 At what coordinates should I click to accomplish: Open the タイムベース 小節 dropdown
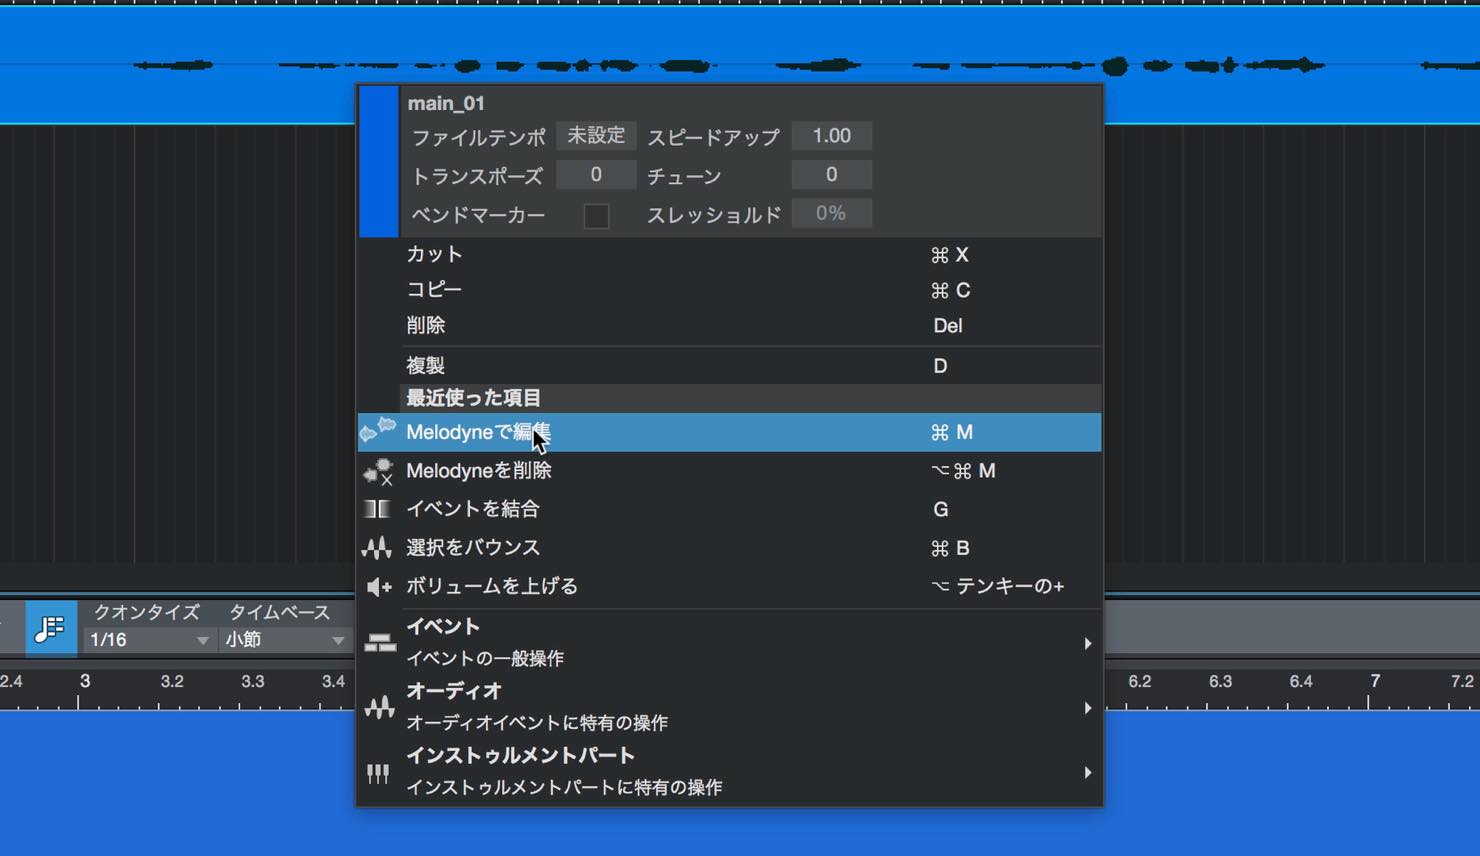[284, 640]
